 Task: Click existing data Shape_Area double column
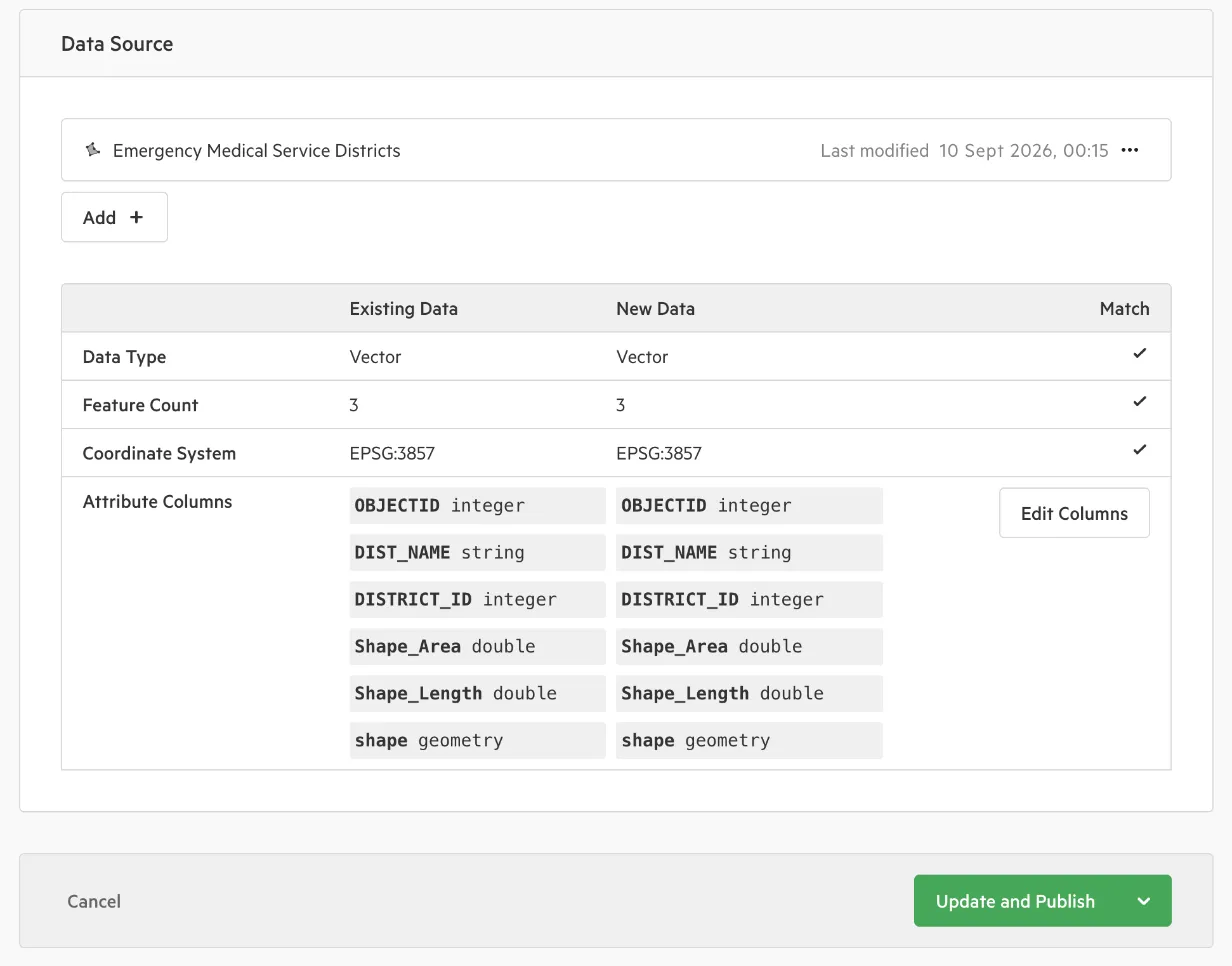(x=477, y=647)
